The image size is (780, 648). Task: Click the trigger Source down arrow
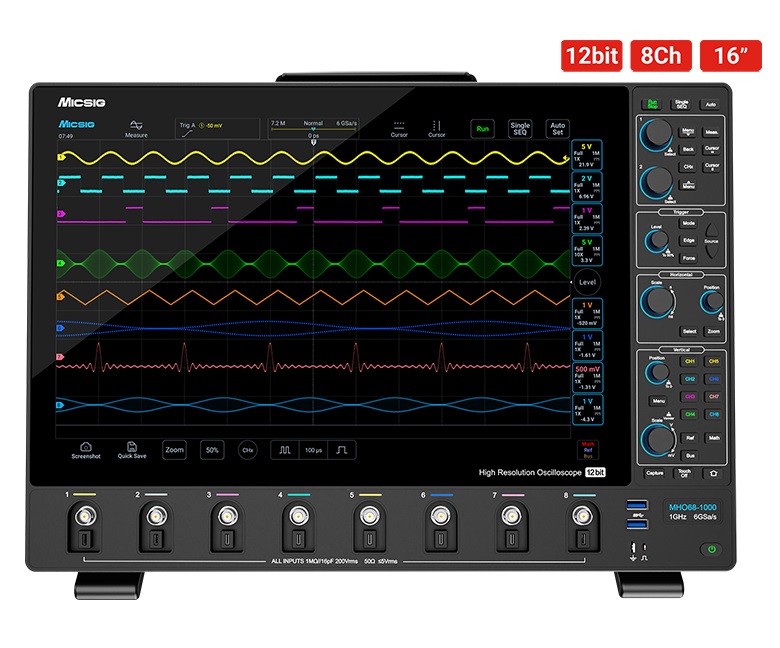[711, 251]
